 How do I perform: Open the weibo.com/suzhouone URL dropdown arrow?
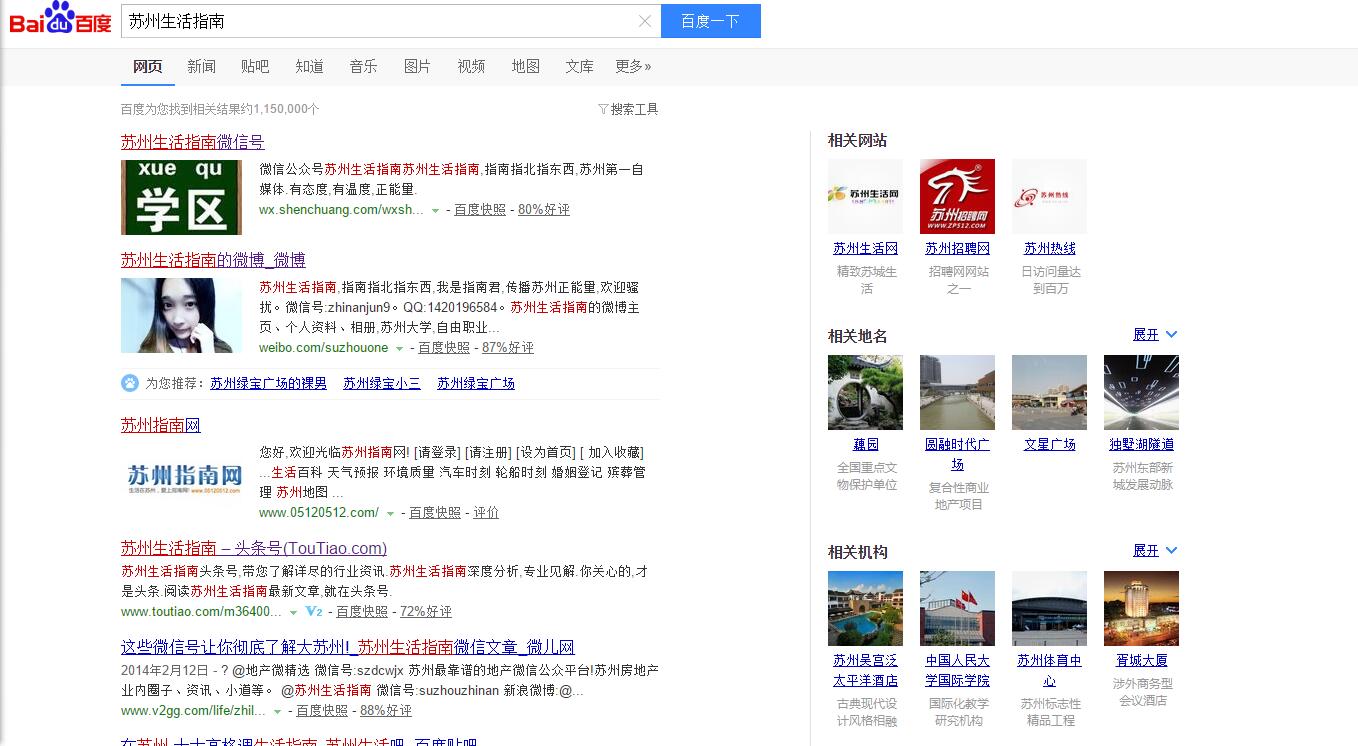point(399,348)
